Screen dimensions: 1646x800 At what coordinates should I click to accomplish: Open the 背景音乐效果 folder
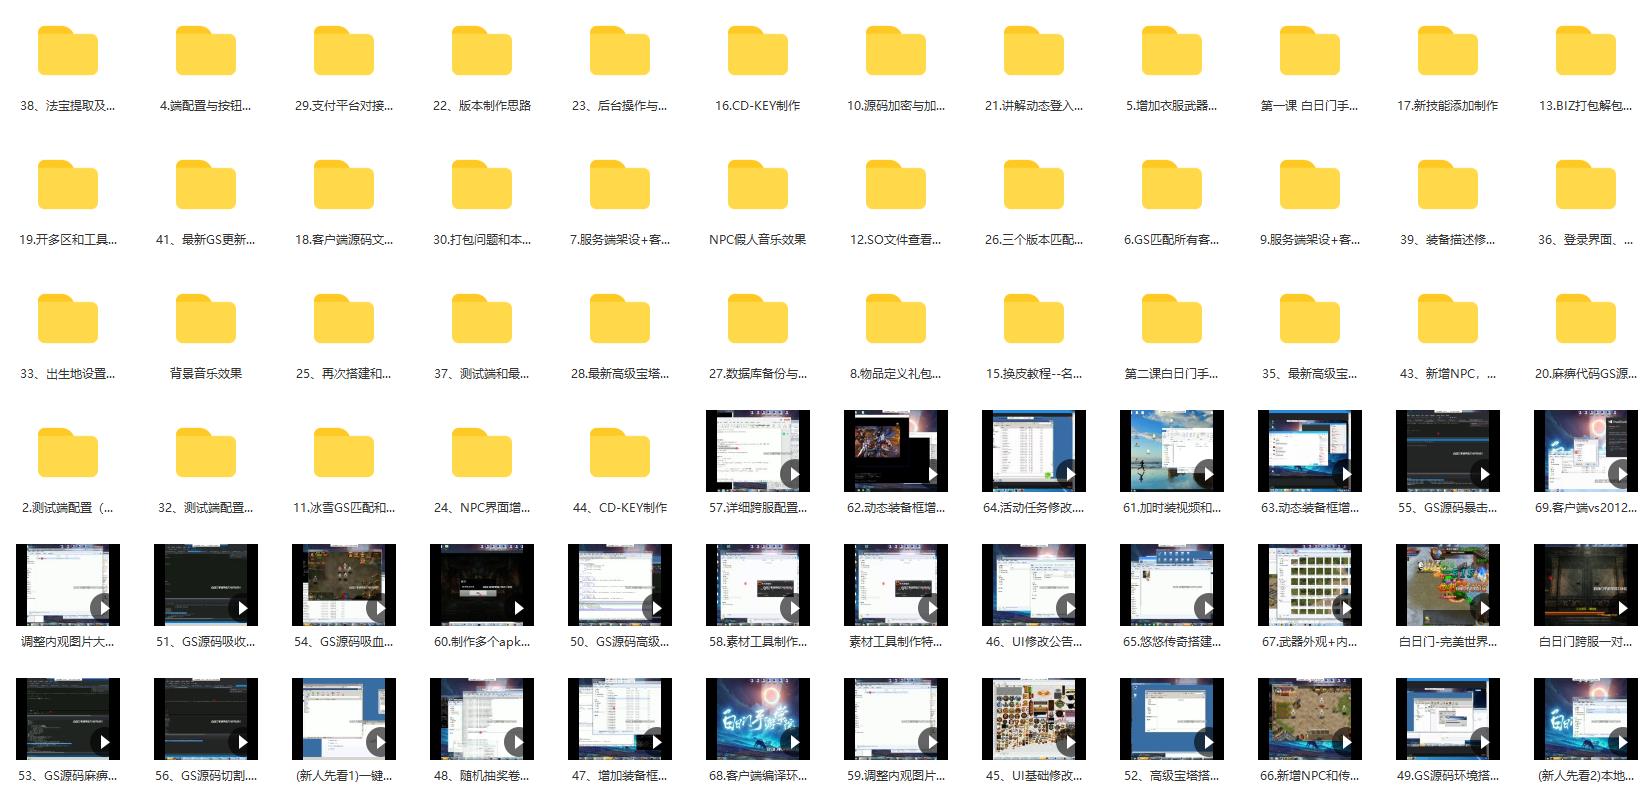(205, 320)
